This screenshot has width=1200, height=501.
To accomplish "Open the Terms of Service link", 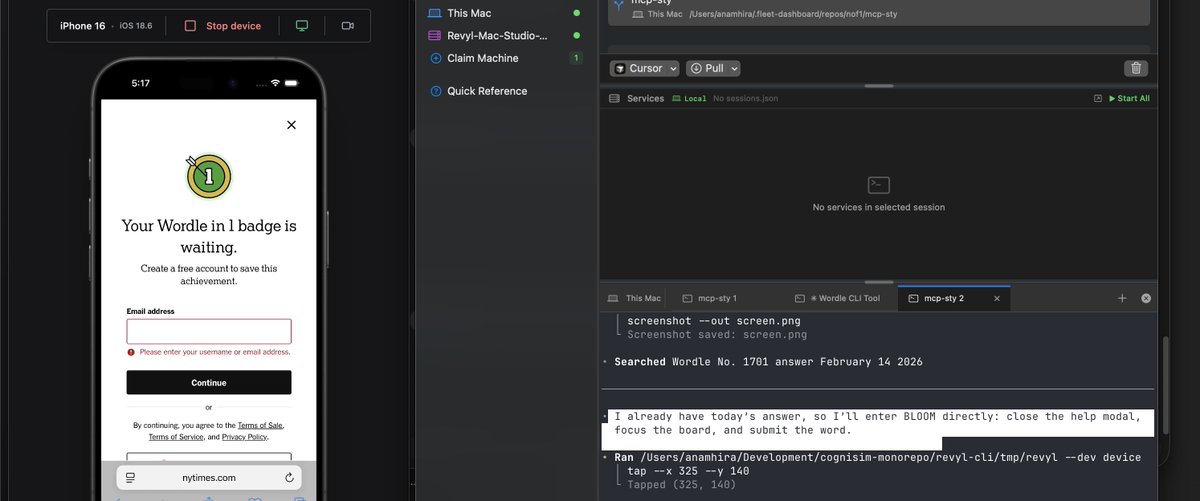I will coord(175,437).
